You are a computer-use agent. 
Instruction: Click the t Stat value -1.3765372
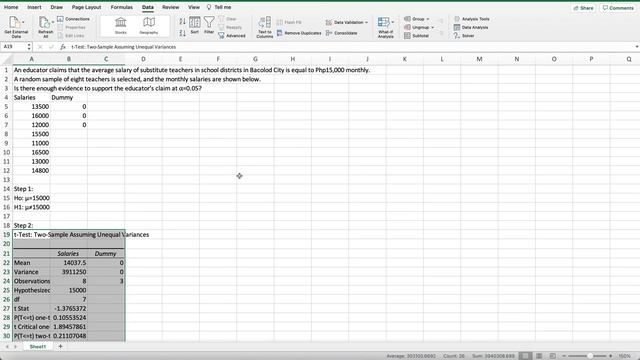[x=69, y=309]
